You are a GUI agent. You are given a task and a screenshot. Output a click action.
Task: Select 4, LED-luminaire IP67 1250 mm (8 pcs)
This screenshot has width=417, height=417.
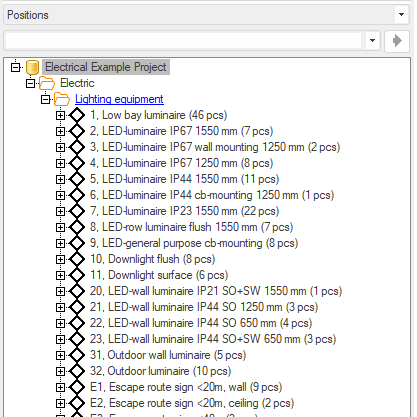(x=182, y=163)
